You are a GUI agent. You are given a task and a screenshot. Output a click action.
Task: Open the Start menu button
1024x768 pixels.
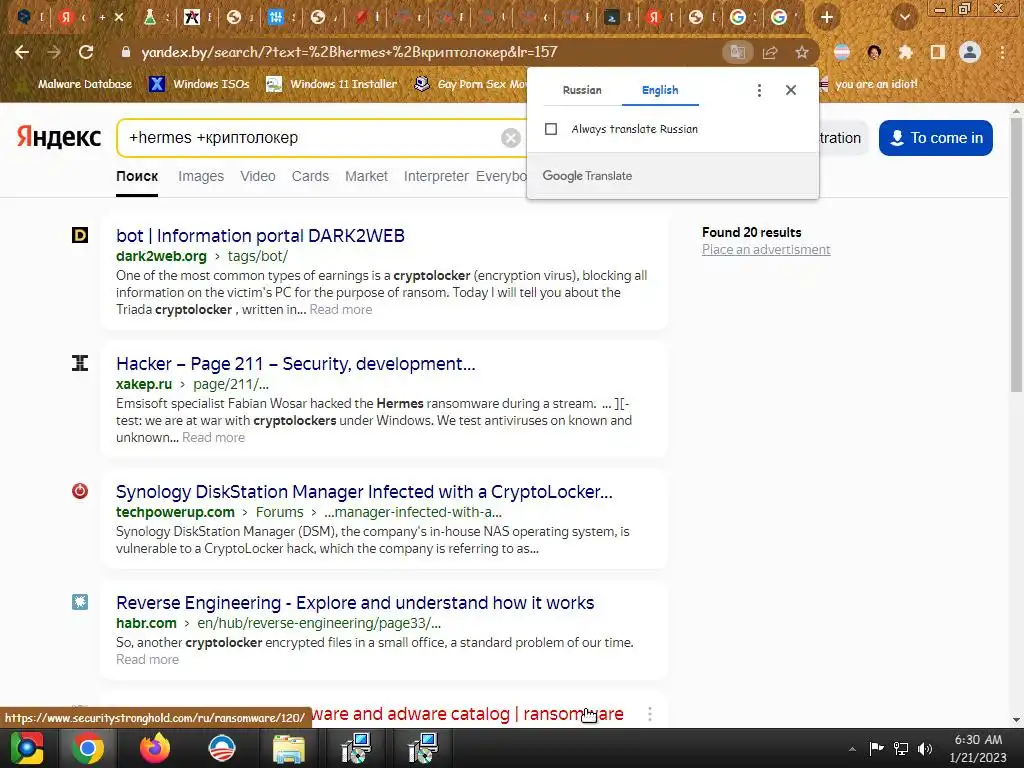27,748
